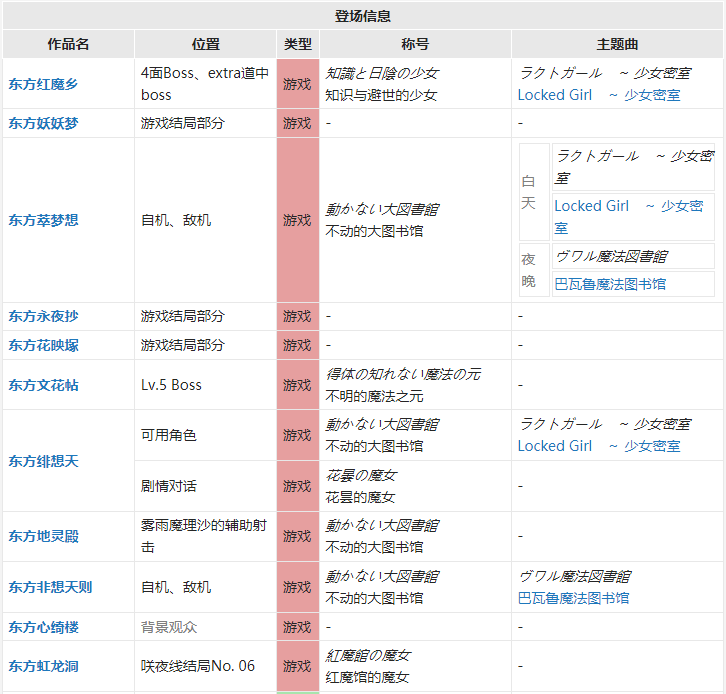Screen dimensions: 726x694
Task: Click the 作品名 column header
Action: point(68,44)
